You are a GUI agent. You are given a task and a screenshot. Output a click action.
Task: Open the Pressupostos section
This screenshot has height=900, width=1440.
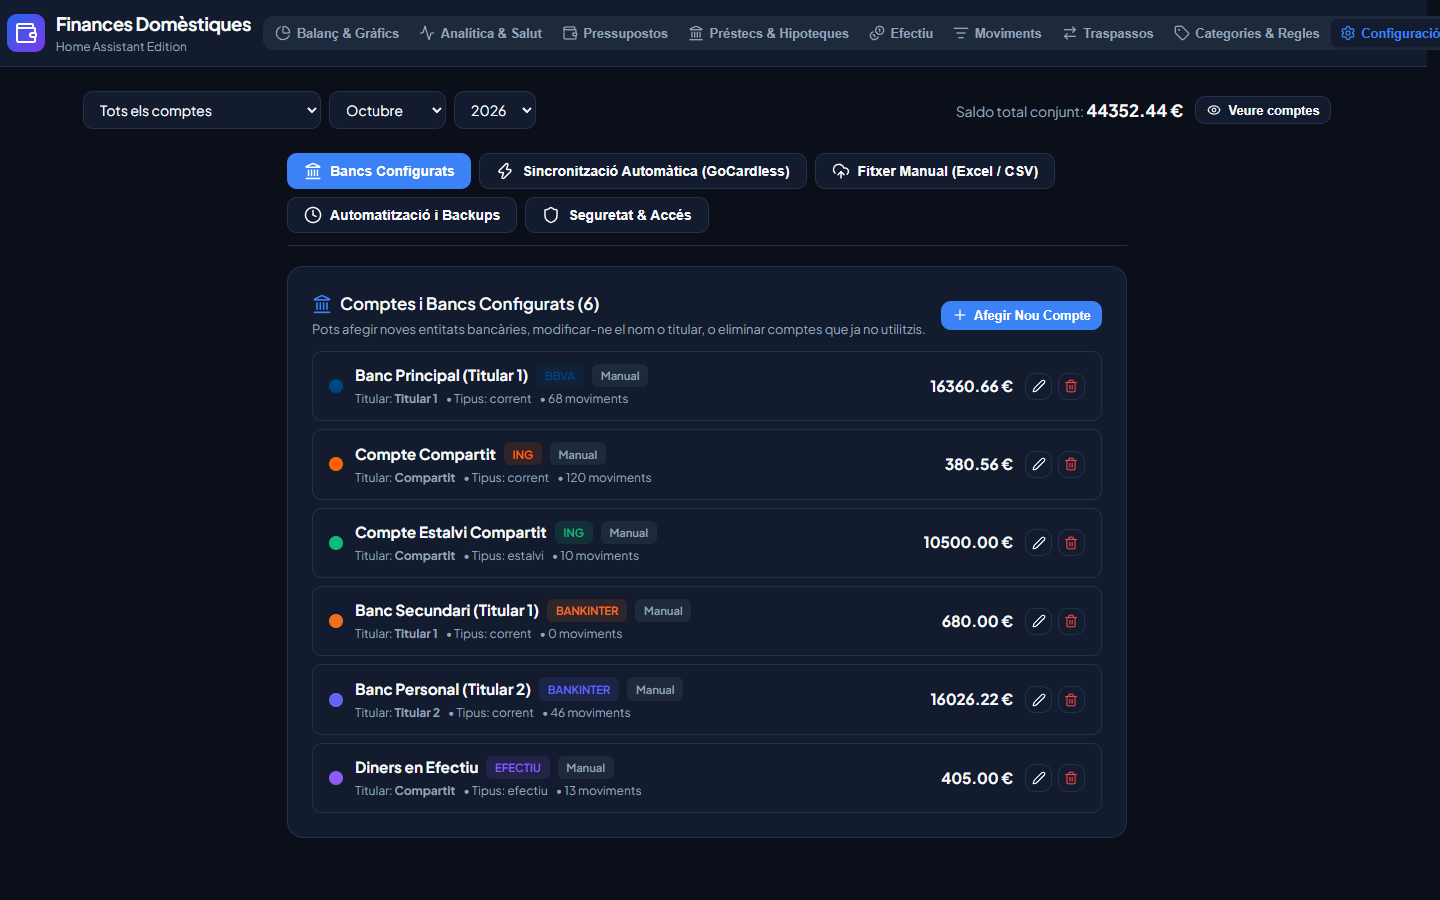click(x=615, y=33)
